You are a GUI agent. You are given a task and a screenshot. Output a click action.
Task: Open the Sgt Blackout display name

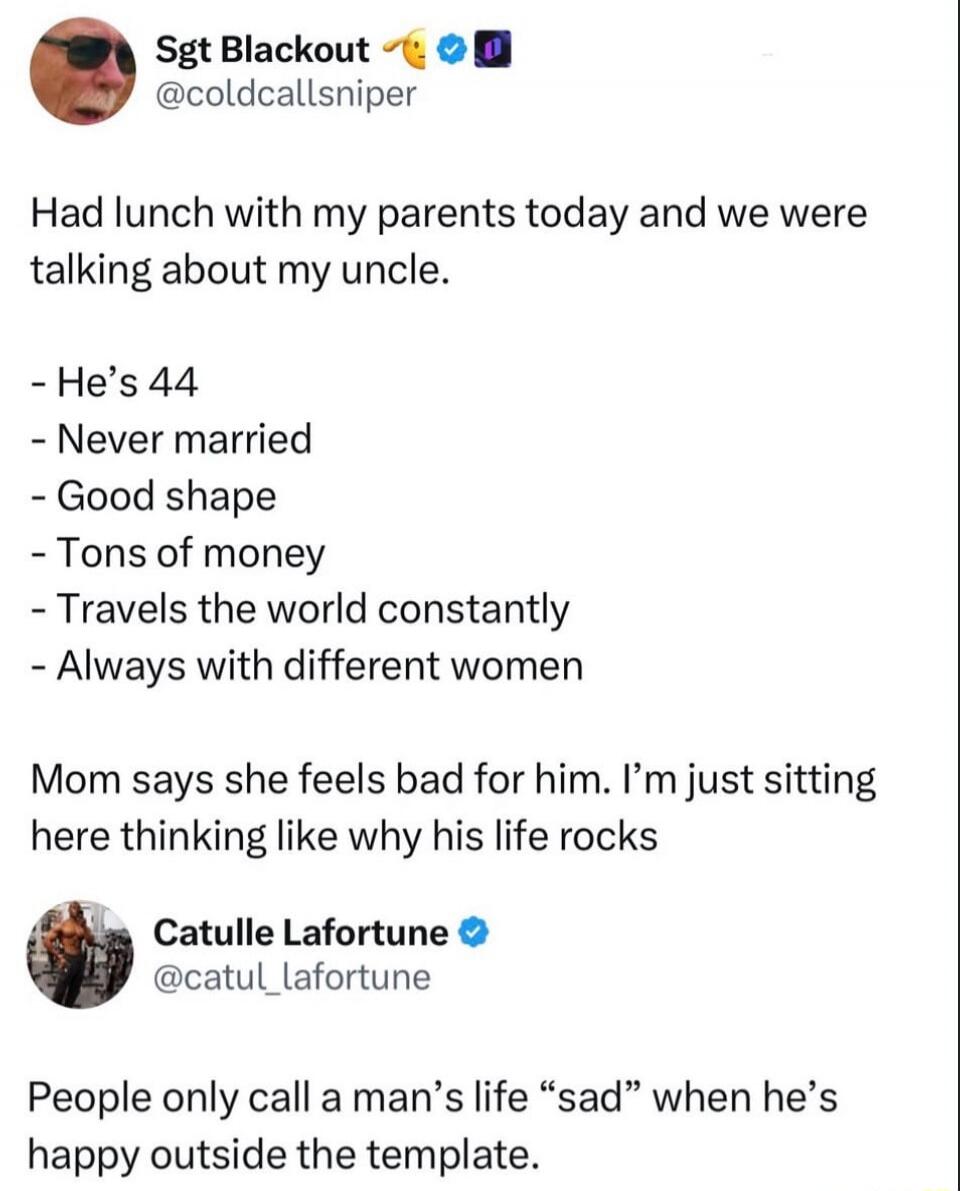point(262,49)
